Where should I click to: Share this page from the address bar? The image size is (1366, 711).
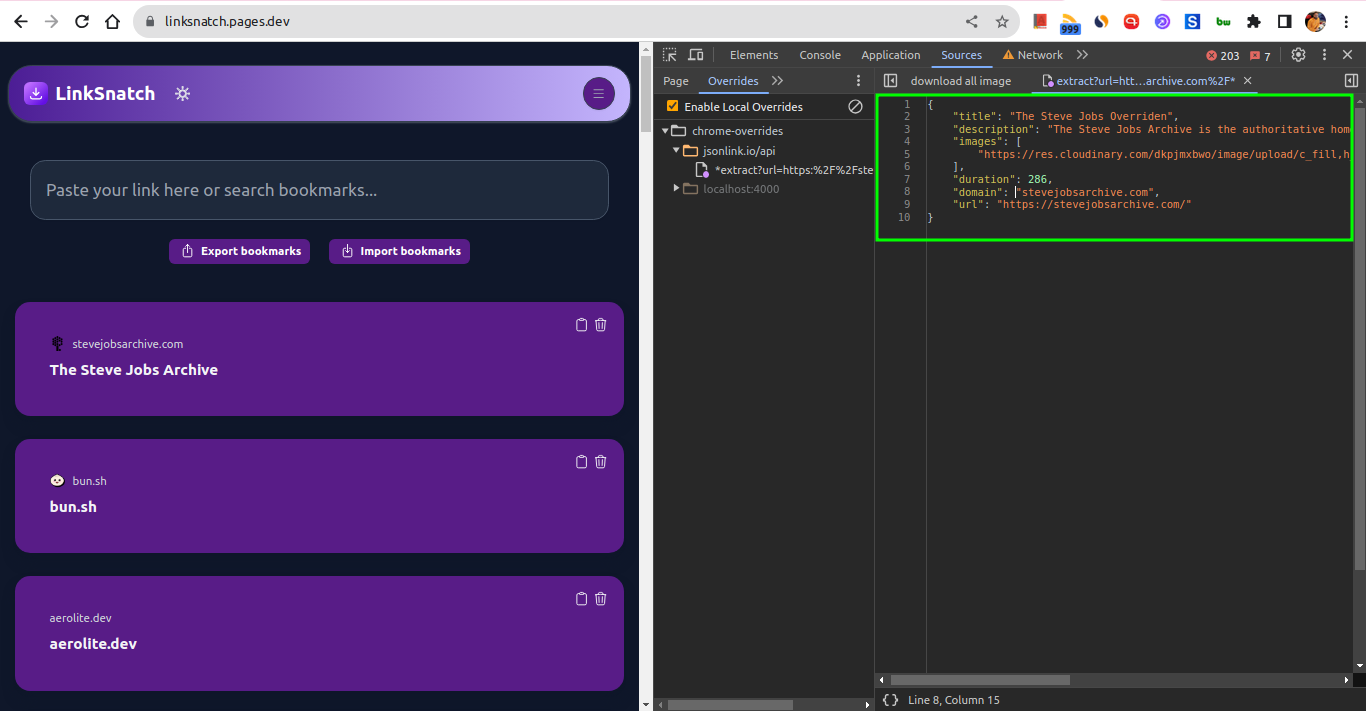(x=971, y=21)
